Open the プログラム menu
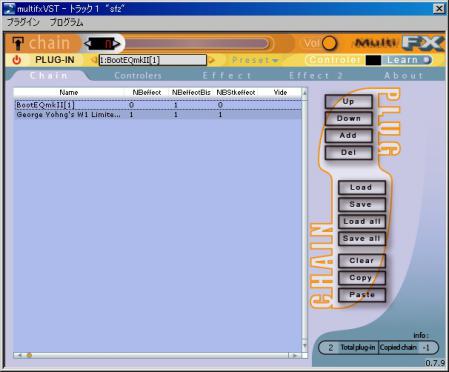Image resolution: width=449 pixels, height=372 pixels. [x=66, y=22]
